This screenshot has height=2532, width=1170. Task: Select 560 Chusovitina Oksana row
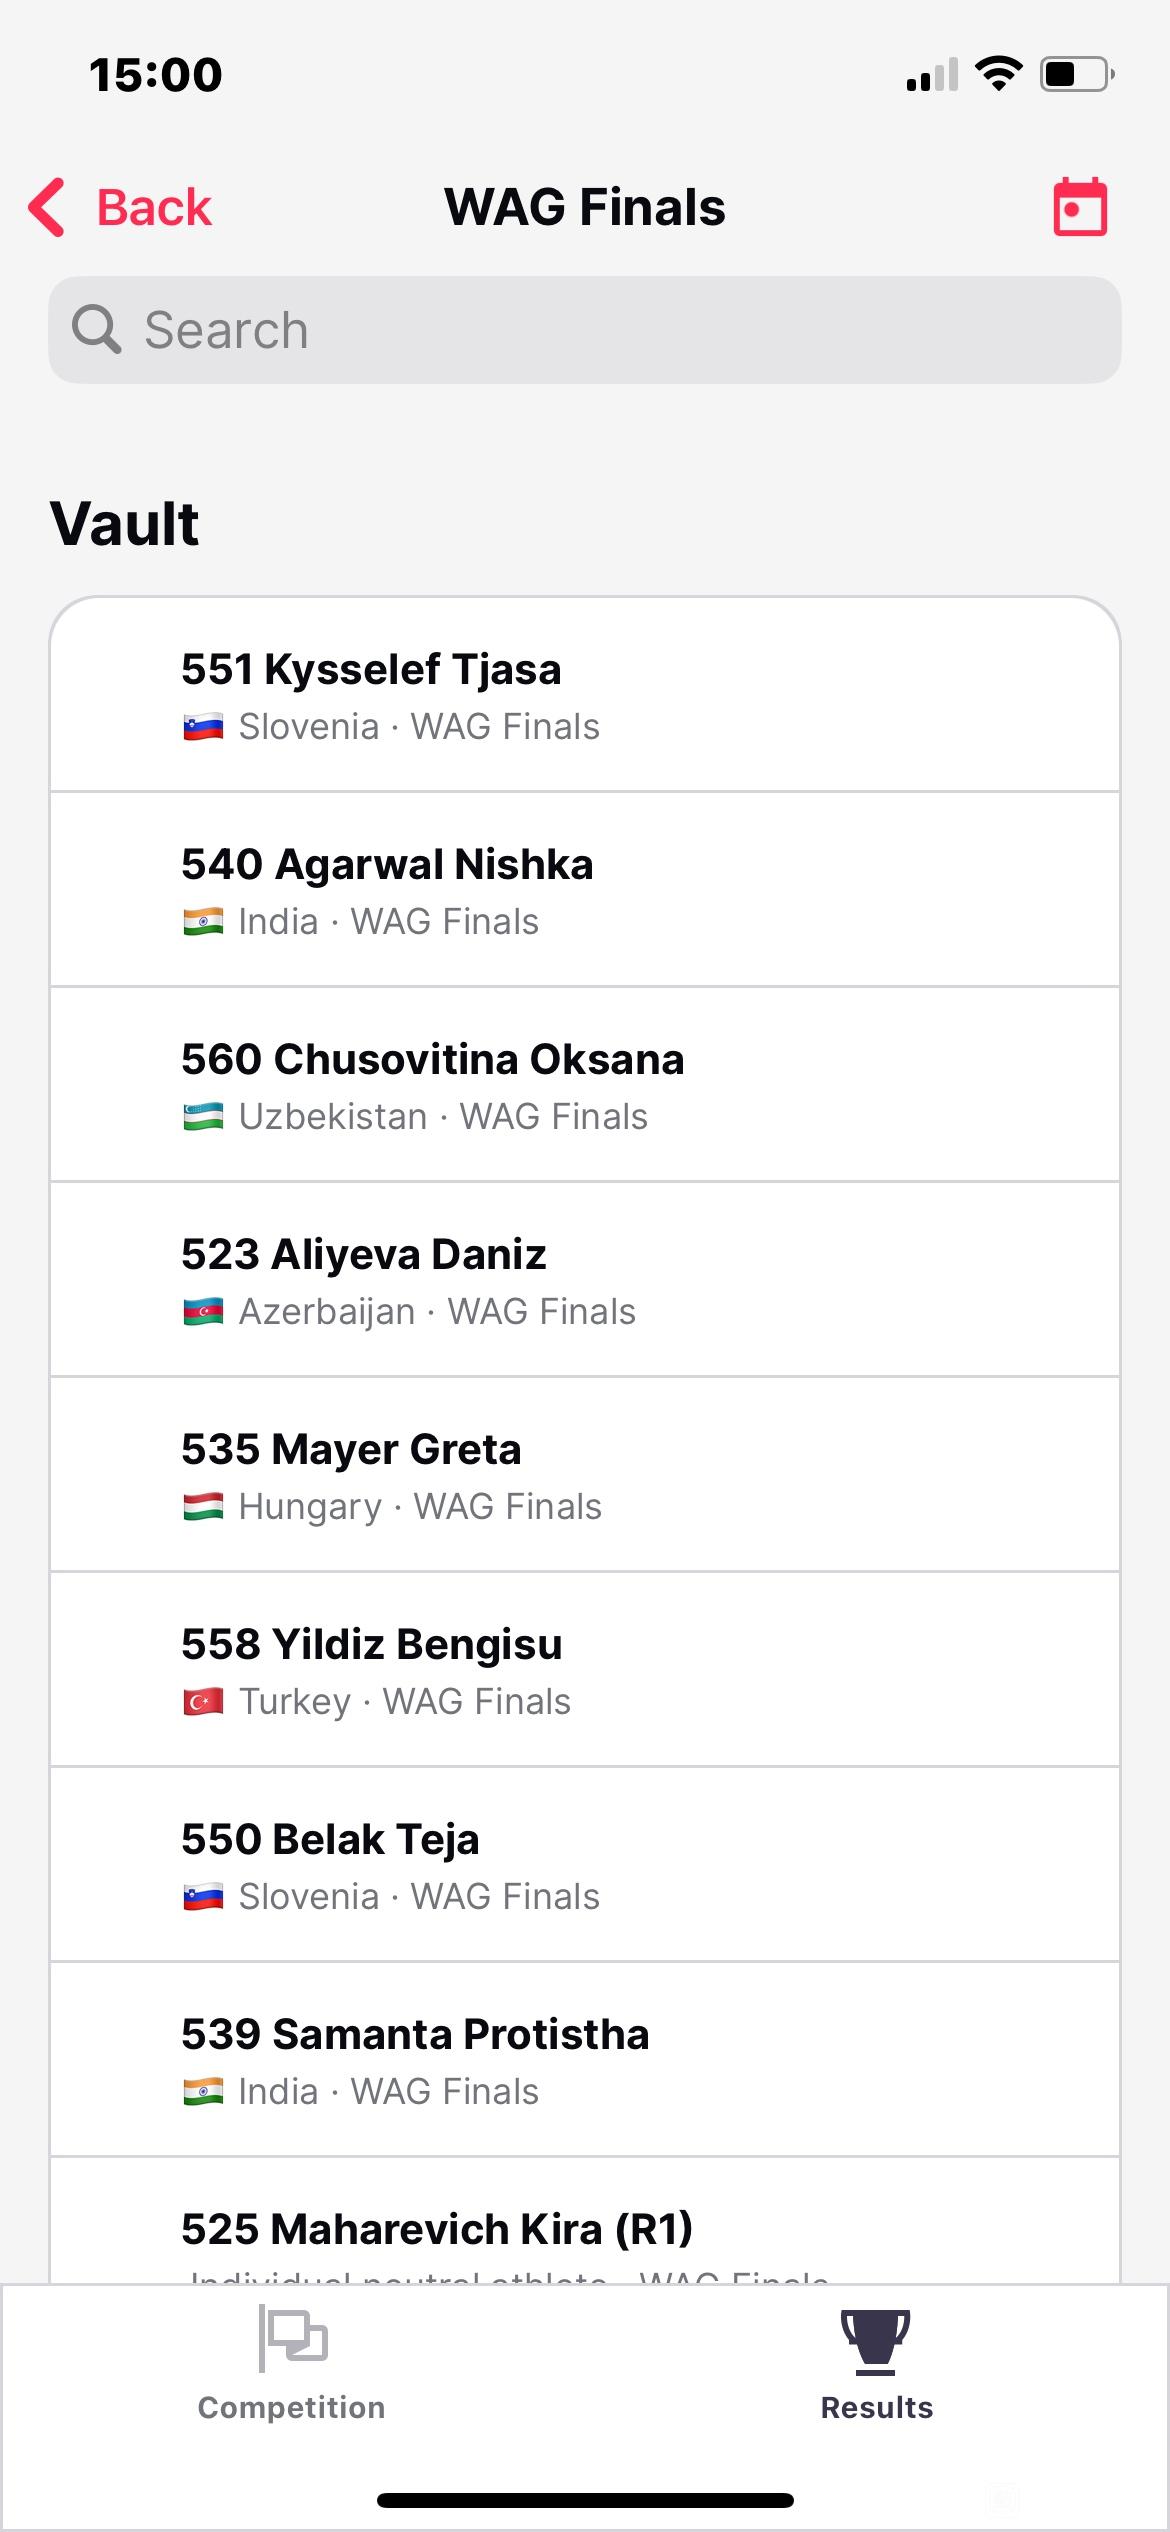tap(585, 1085)
